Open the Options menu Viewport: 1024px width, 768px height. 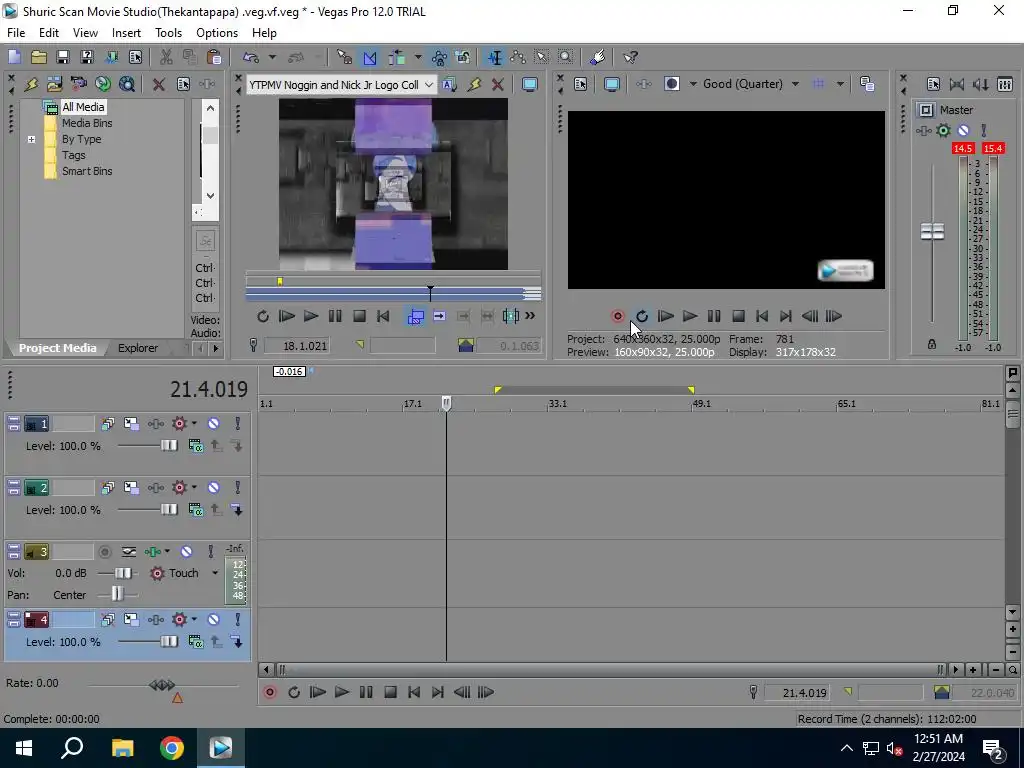click(x=217, y=33)
